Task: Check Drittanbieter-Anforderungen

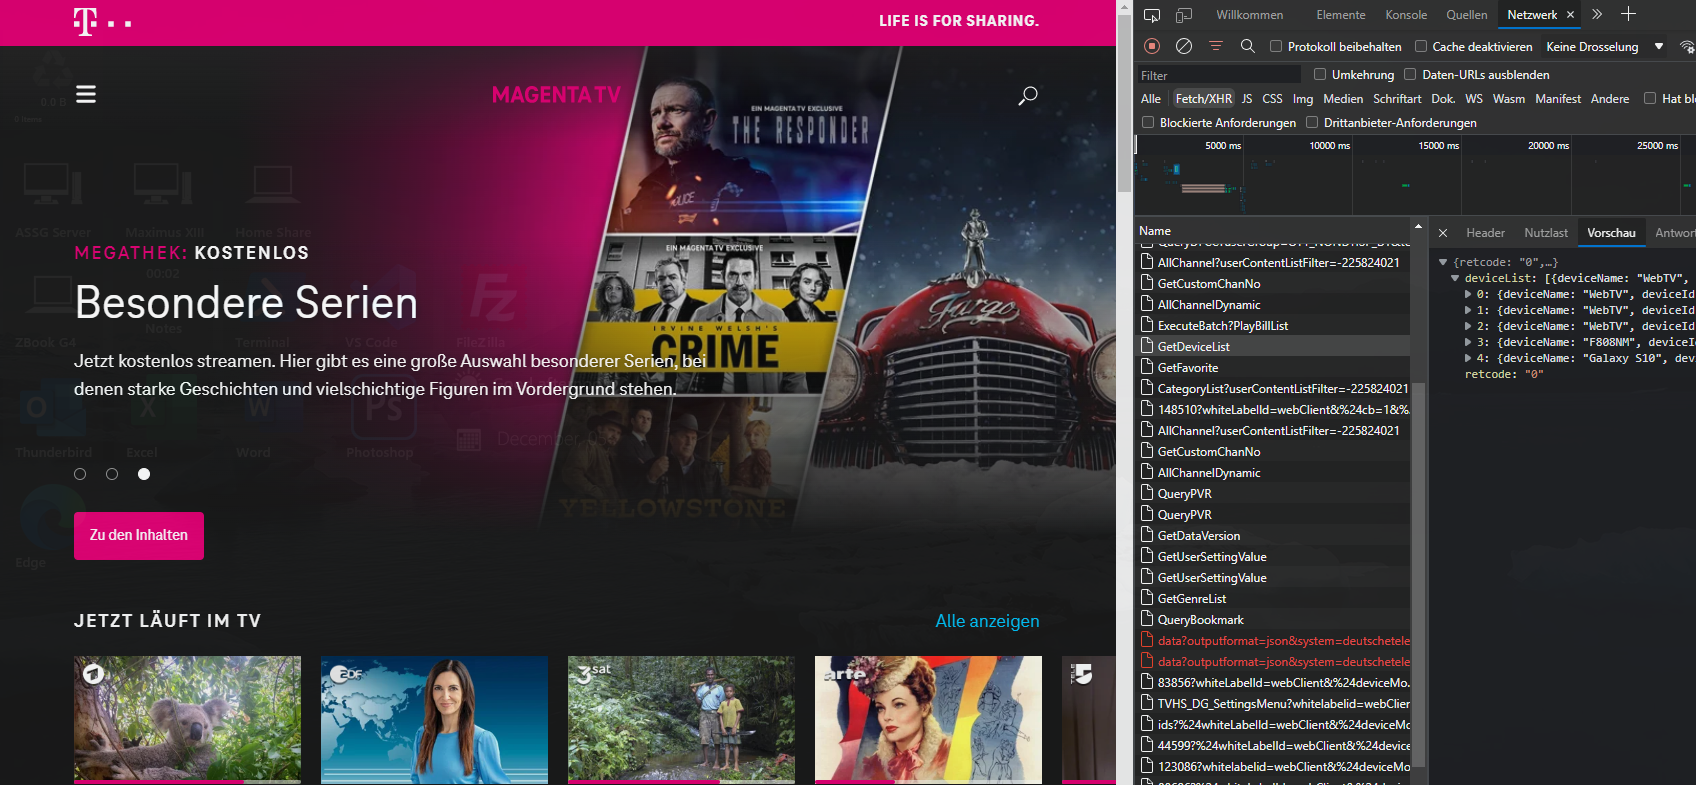Action: coord(1312,122)
